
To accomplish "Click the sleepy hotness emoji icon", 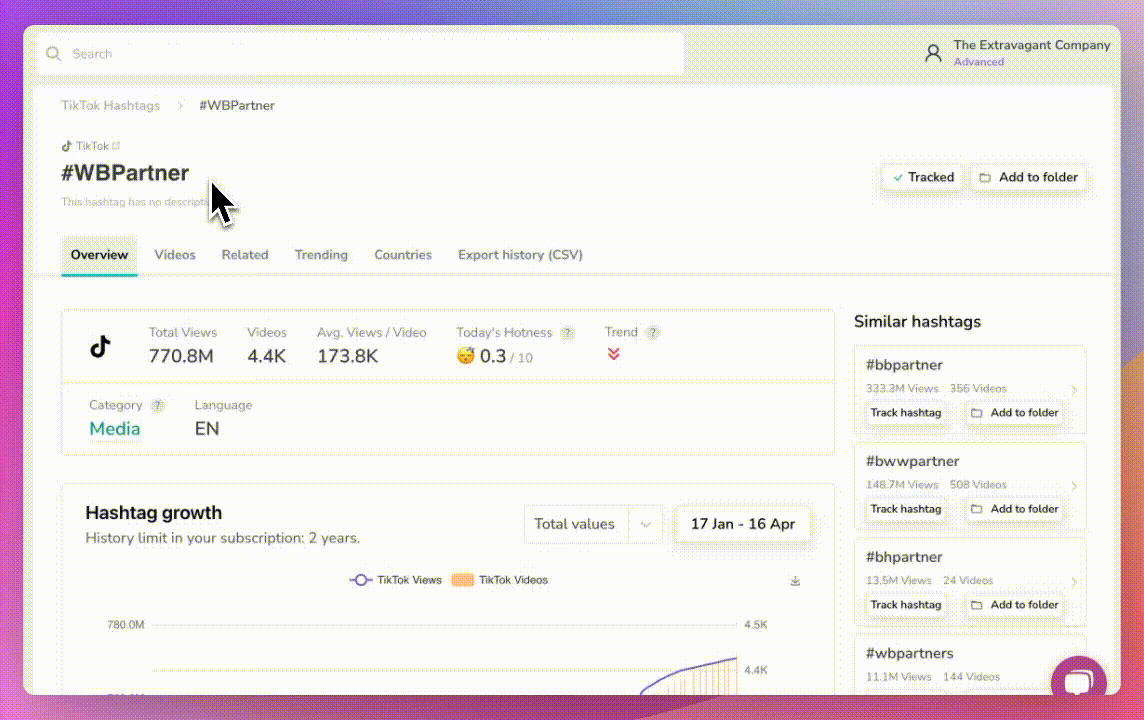I will point(465,356).
